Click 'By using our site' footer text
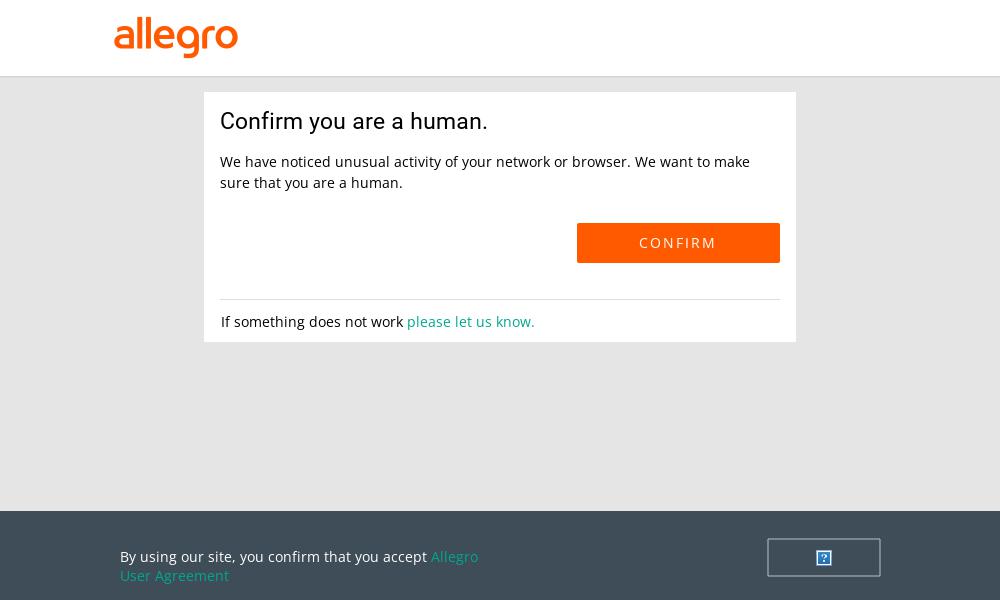 (x=177, y=557)
